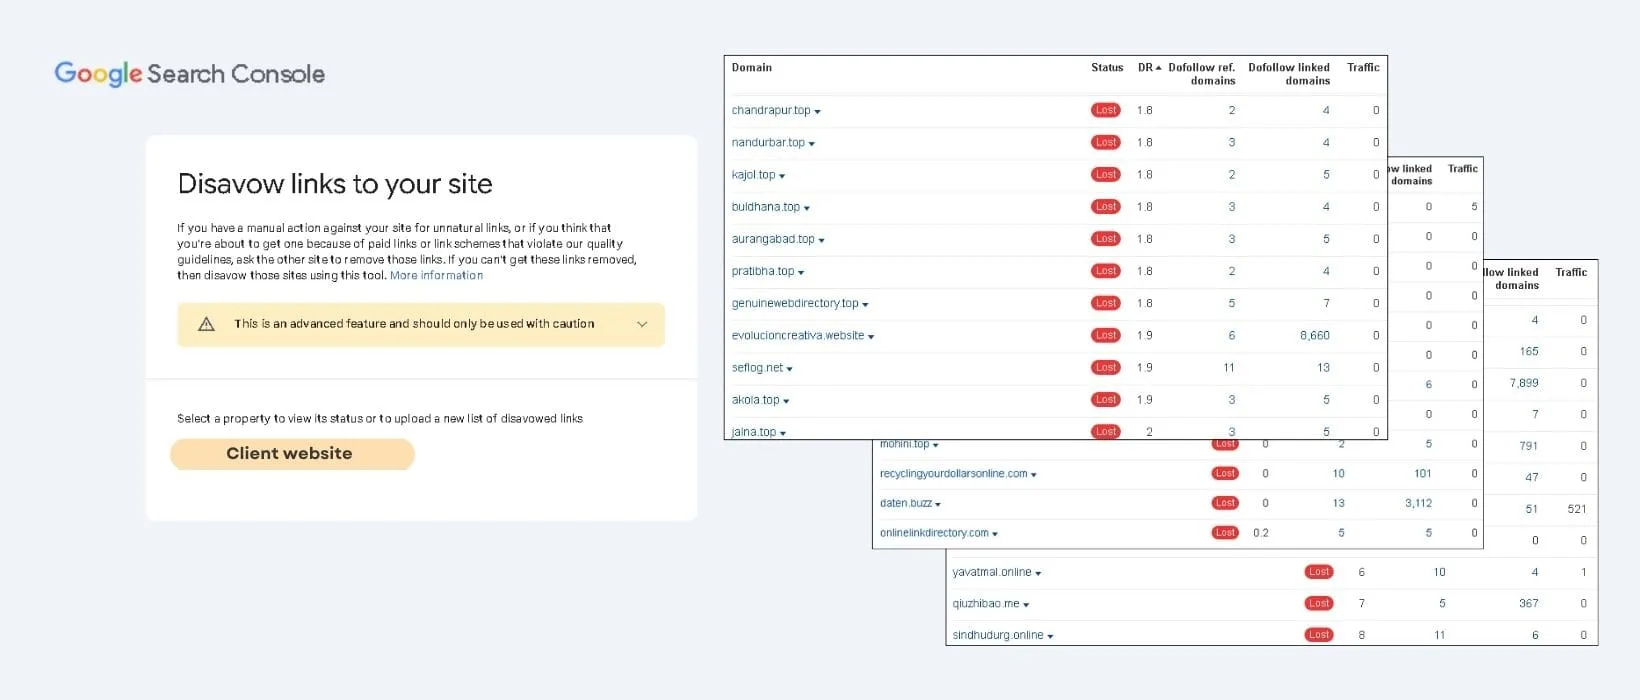Open recyclingyourdollarsonline.com domain link
The image size is (1640, 700).
[953, 474]
